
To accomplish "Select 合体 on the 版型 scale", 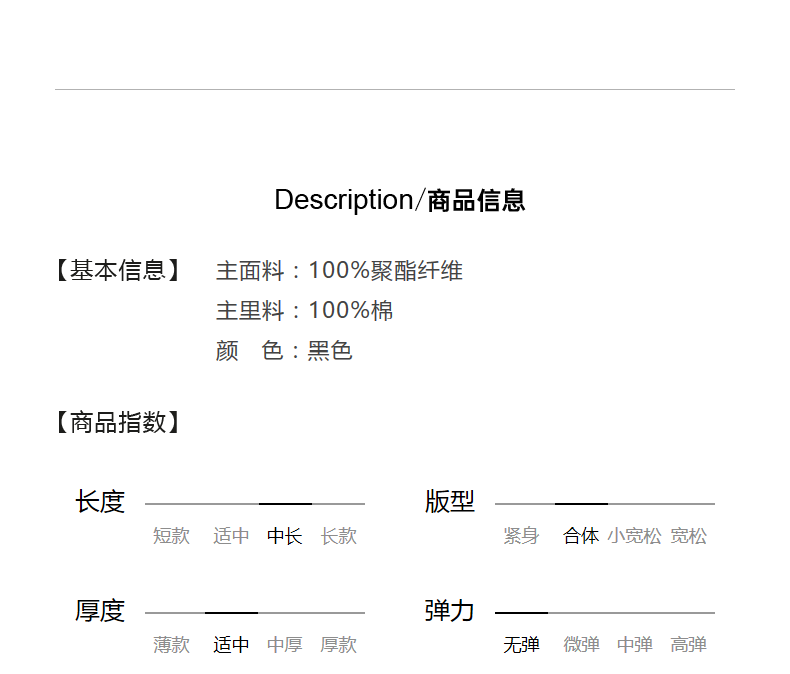I will (x=581, y=536).
